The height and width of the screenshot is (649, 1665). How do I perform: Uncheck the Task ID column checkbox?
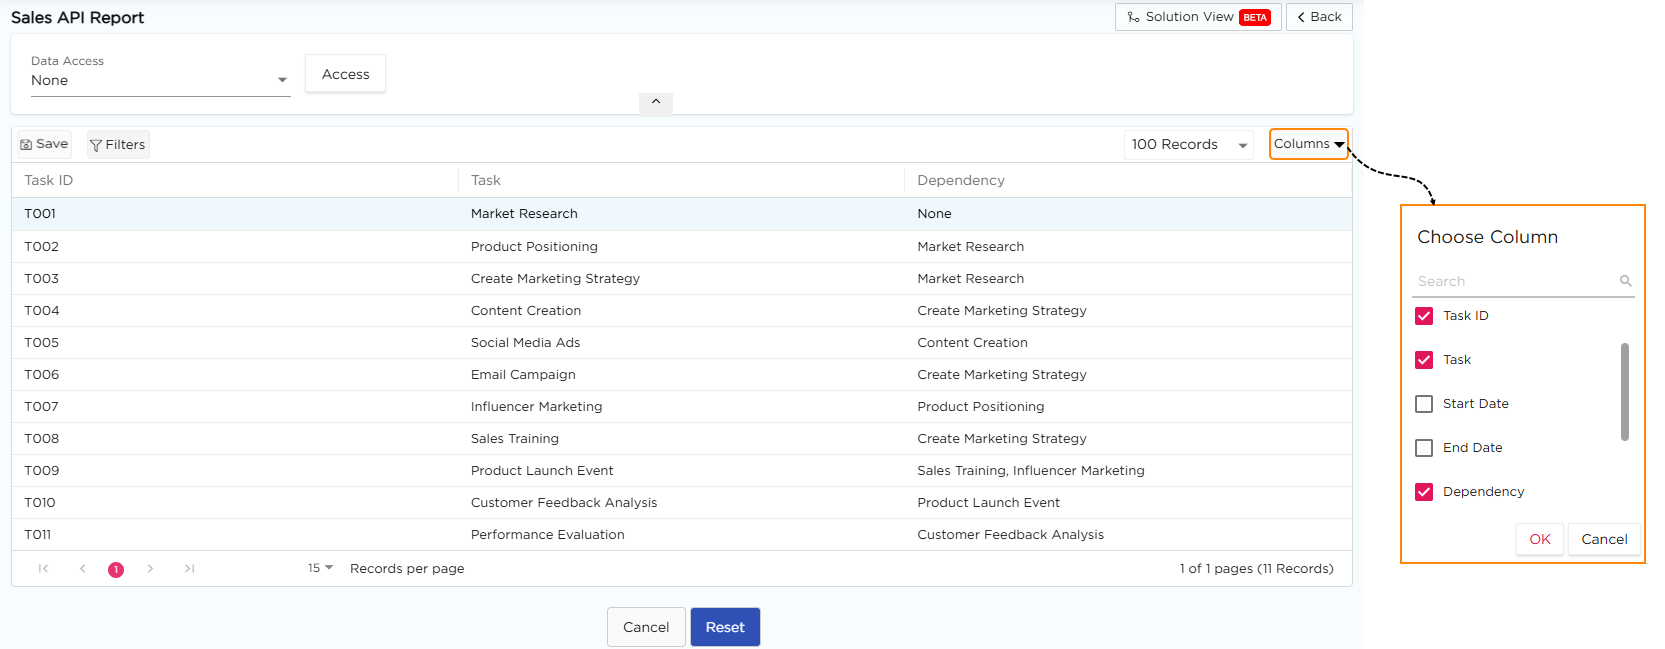click(x=1424, y=316)
